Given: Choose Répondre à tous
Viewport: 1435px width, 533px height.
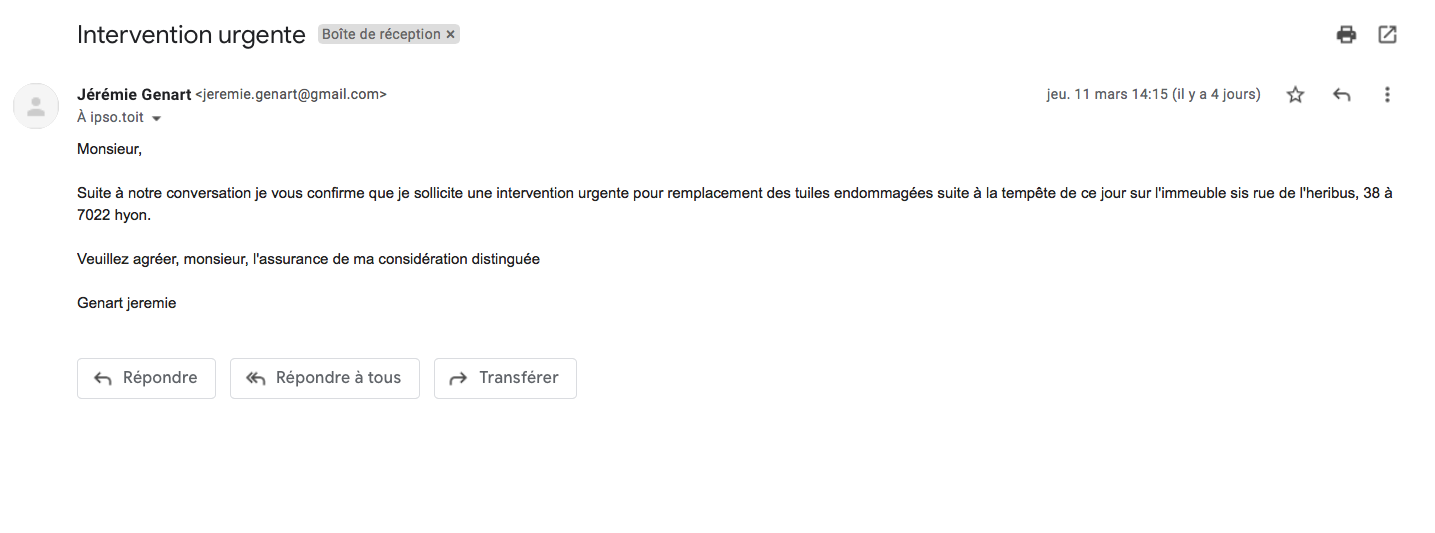Looking at the screenshot, I should [324, 378].
